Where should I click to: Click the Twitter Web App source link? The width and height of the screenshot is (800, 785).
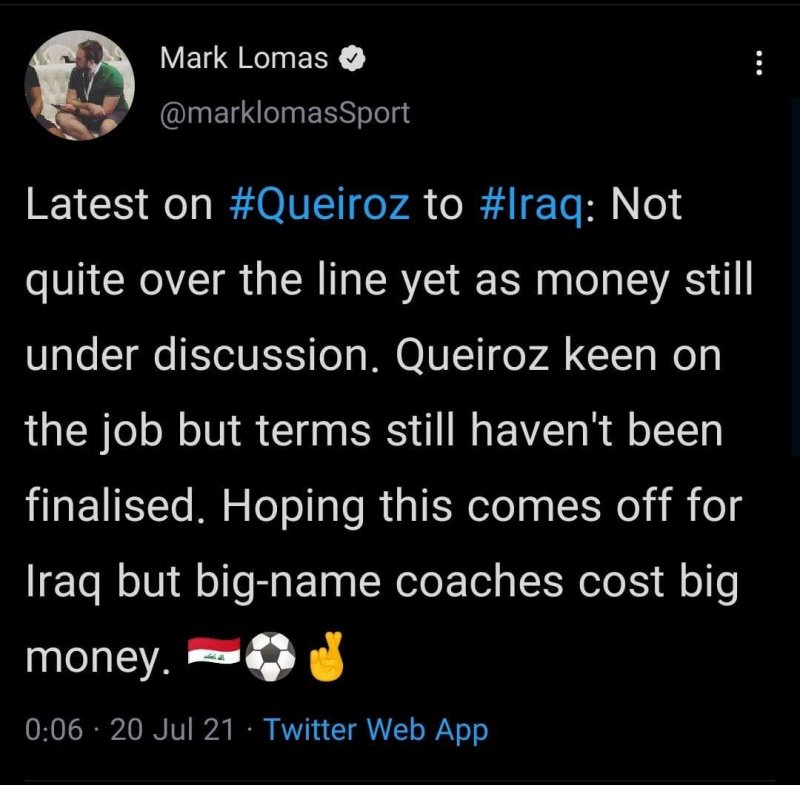[376, 730]
